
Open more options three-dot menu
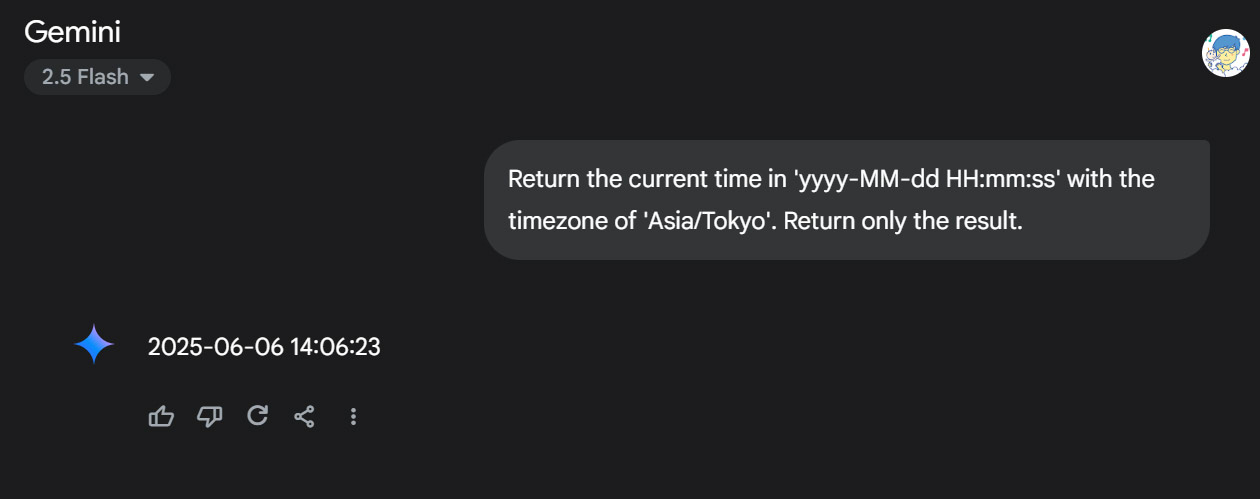tap(353, 416)
